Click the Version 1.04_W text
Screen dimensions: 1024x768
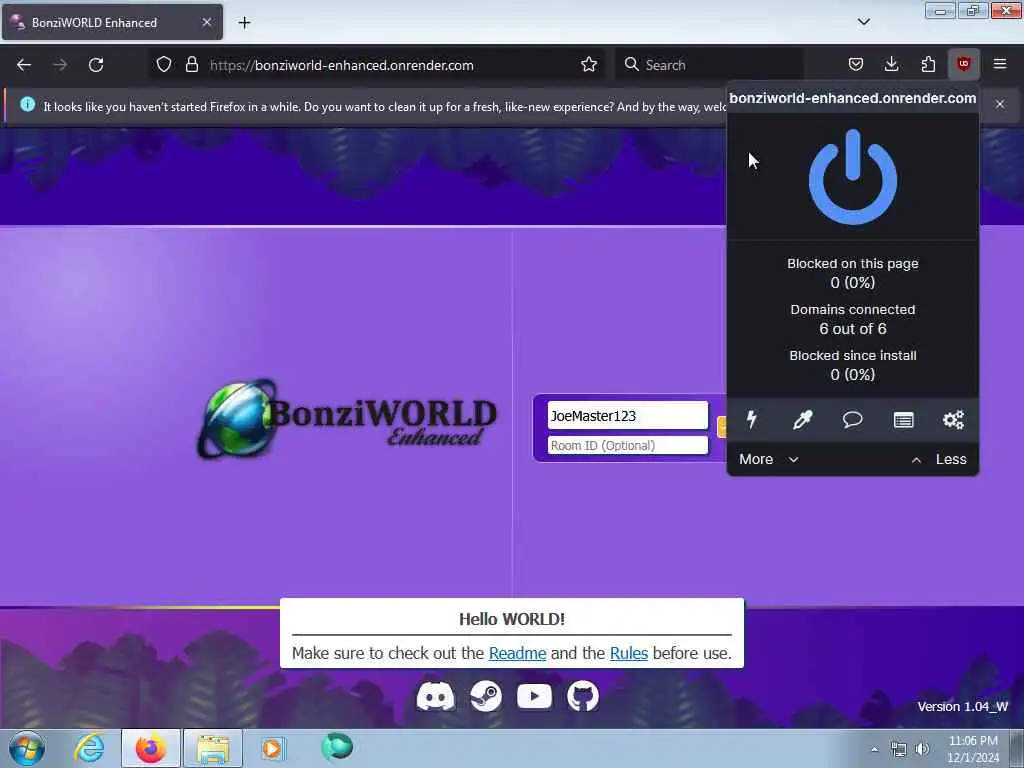point(963,706)
